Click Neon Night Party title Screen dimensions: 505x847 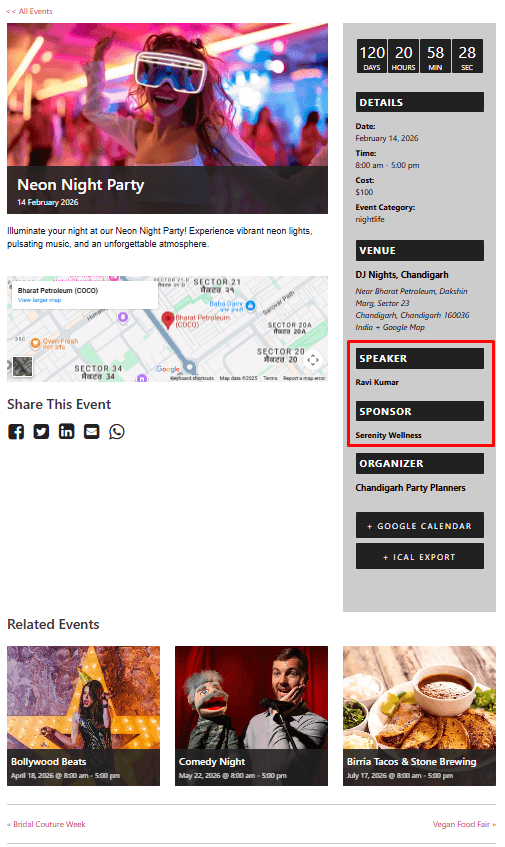[x=80, y=185]
